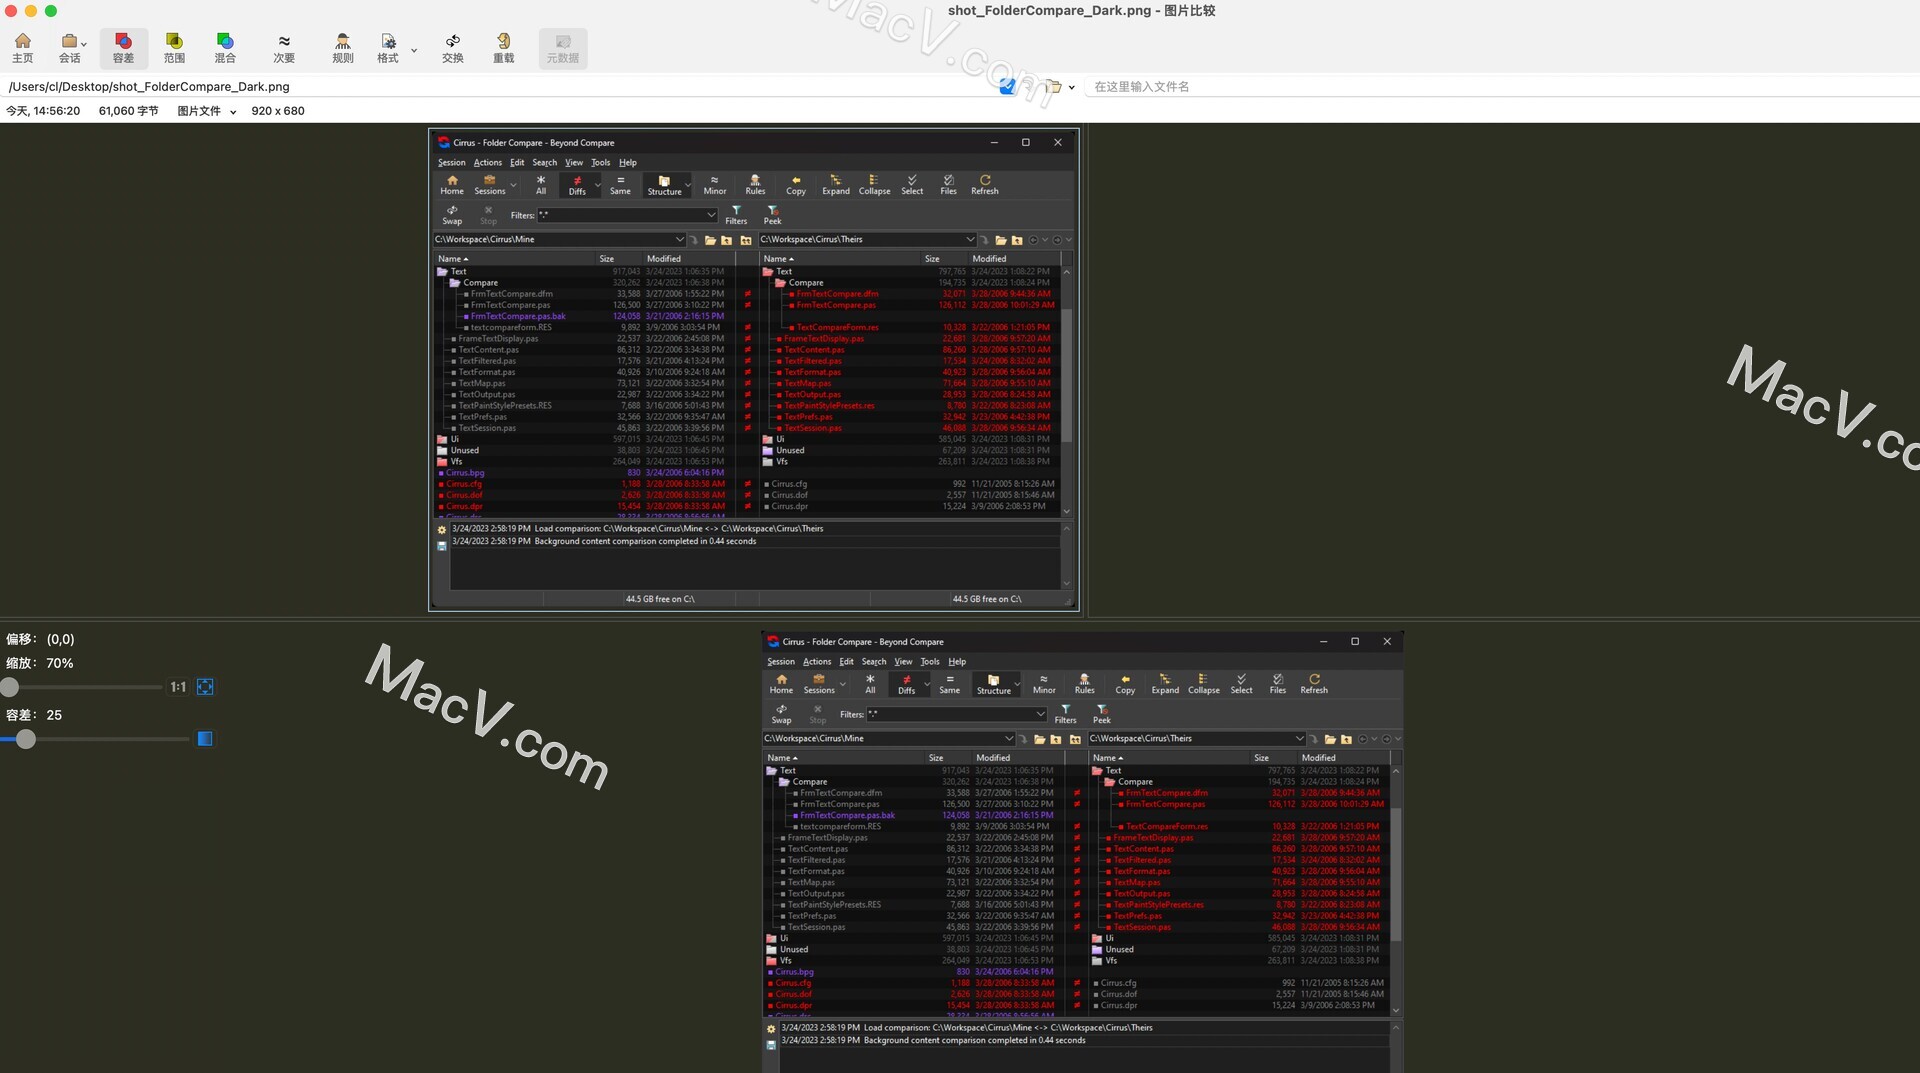Image resolution: width=1920 pixels, height=1073 pixels.
Task: Toggle 次要 minor differences icon
Action: click(284, 47)
